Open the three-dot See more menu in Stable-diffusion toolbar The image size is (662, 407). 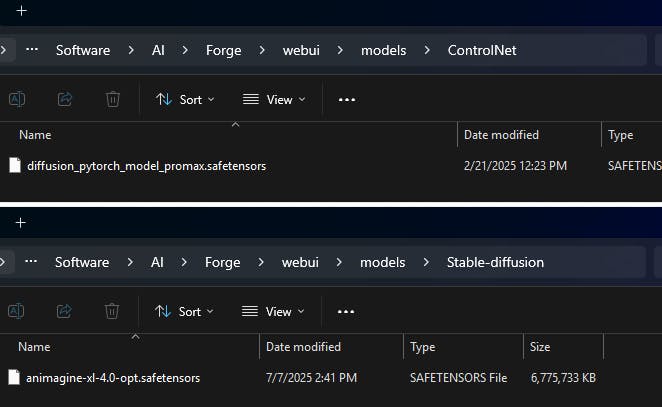click(346, 311)
